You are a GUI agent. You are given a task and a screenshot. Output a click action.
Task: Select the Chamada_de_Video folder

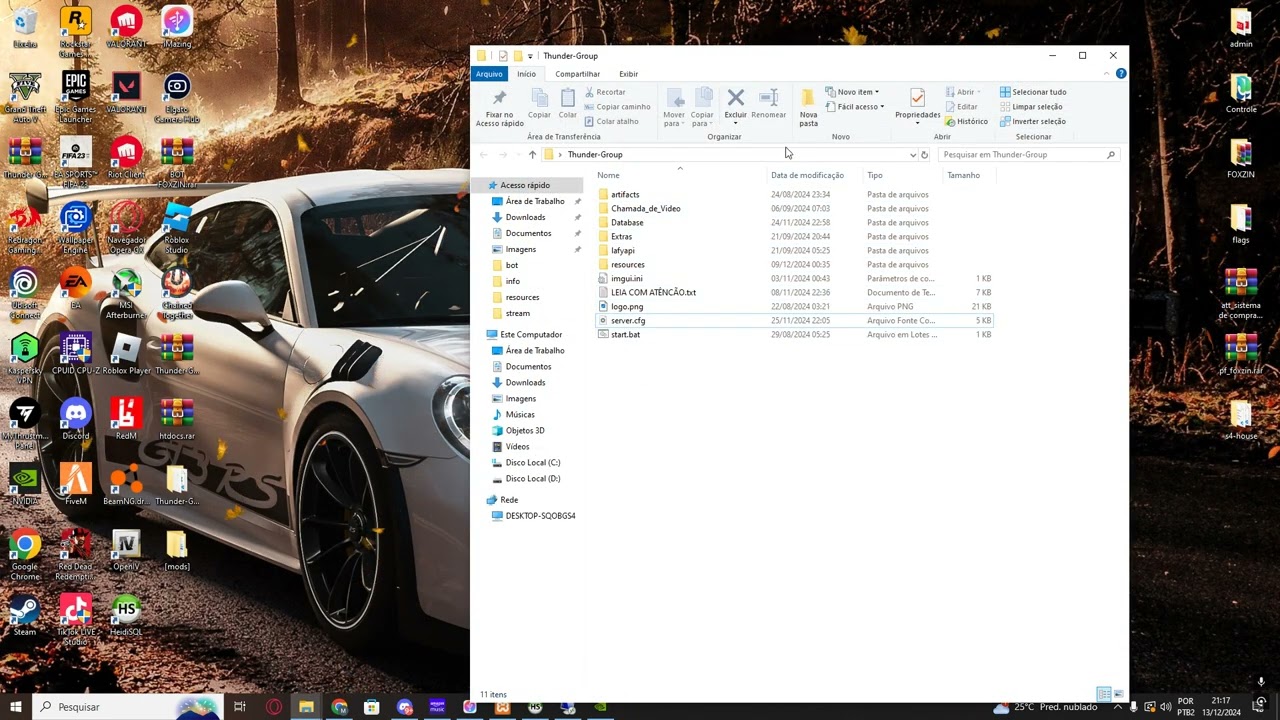794,209
